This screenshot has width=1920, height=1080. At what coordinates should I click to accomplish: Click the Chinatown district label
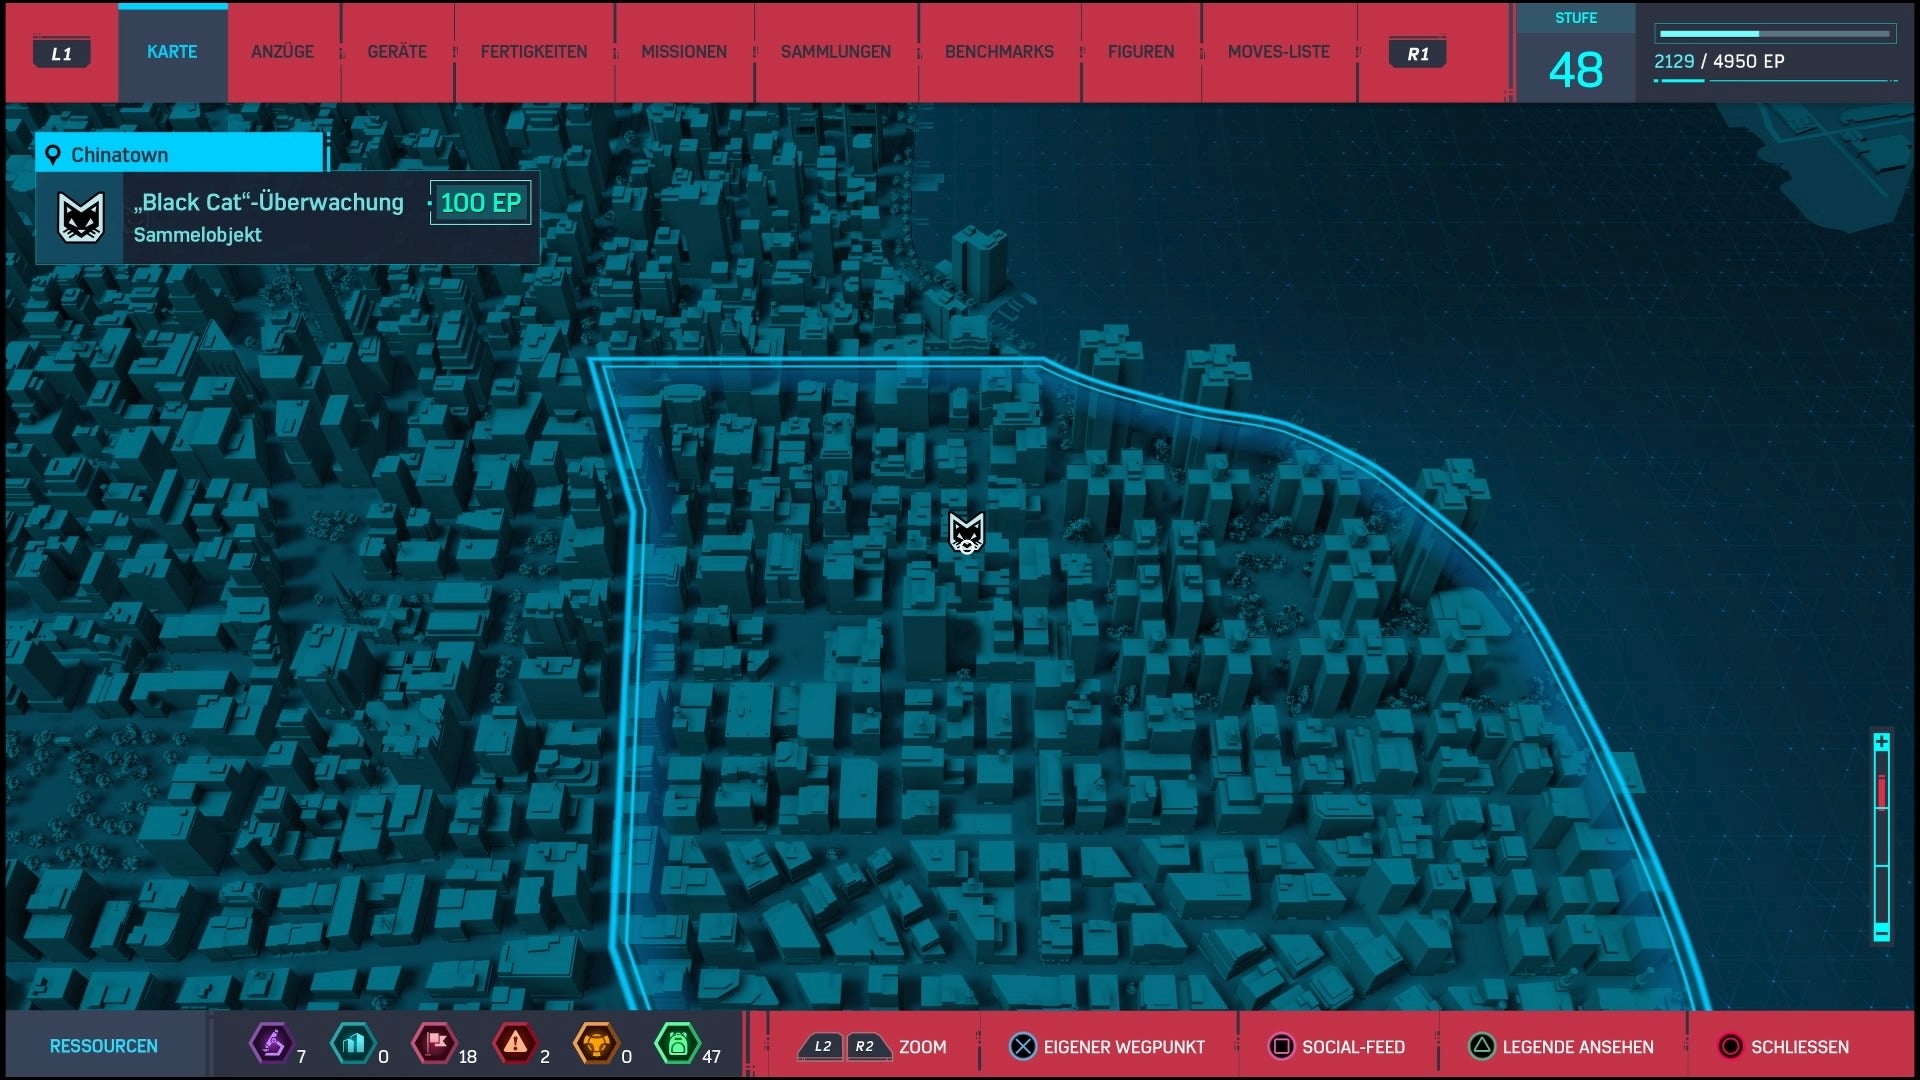tap(119, 155)
